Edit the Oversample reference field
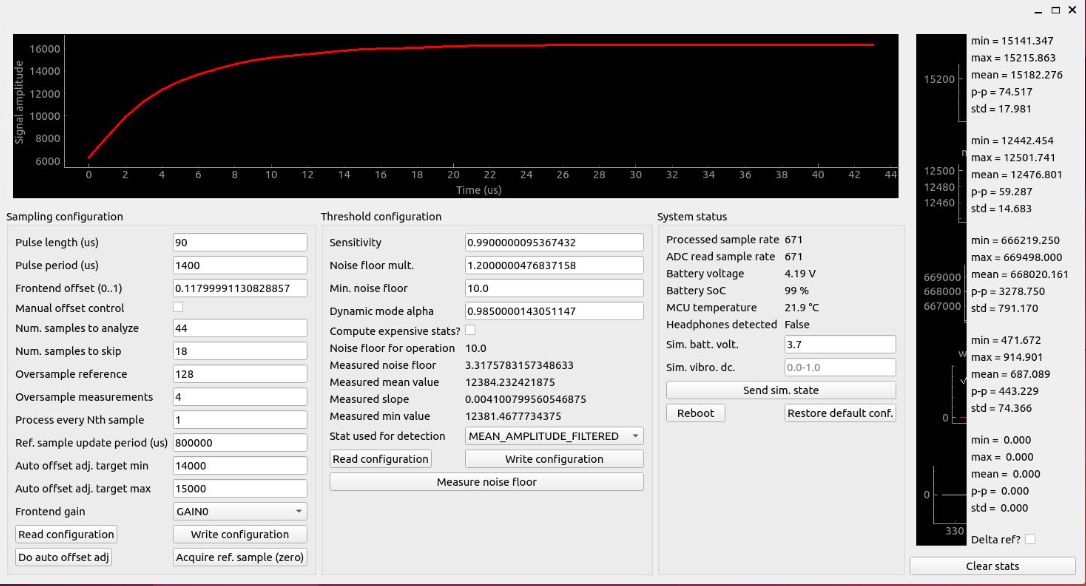The image size is (1086, 586). (x=240, y=374)
